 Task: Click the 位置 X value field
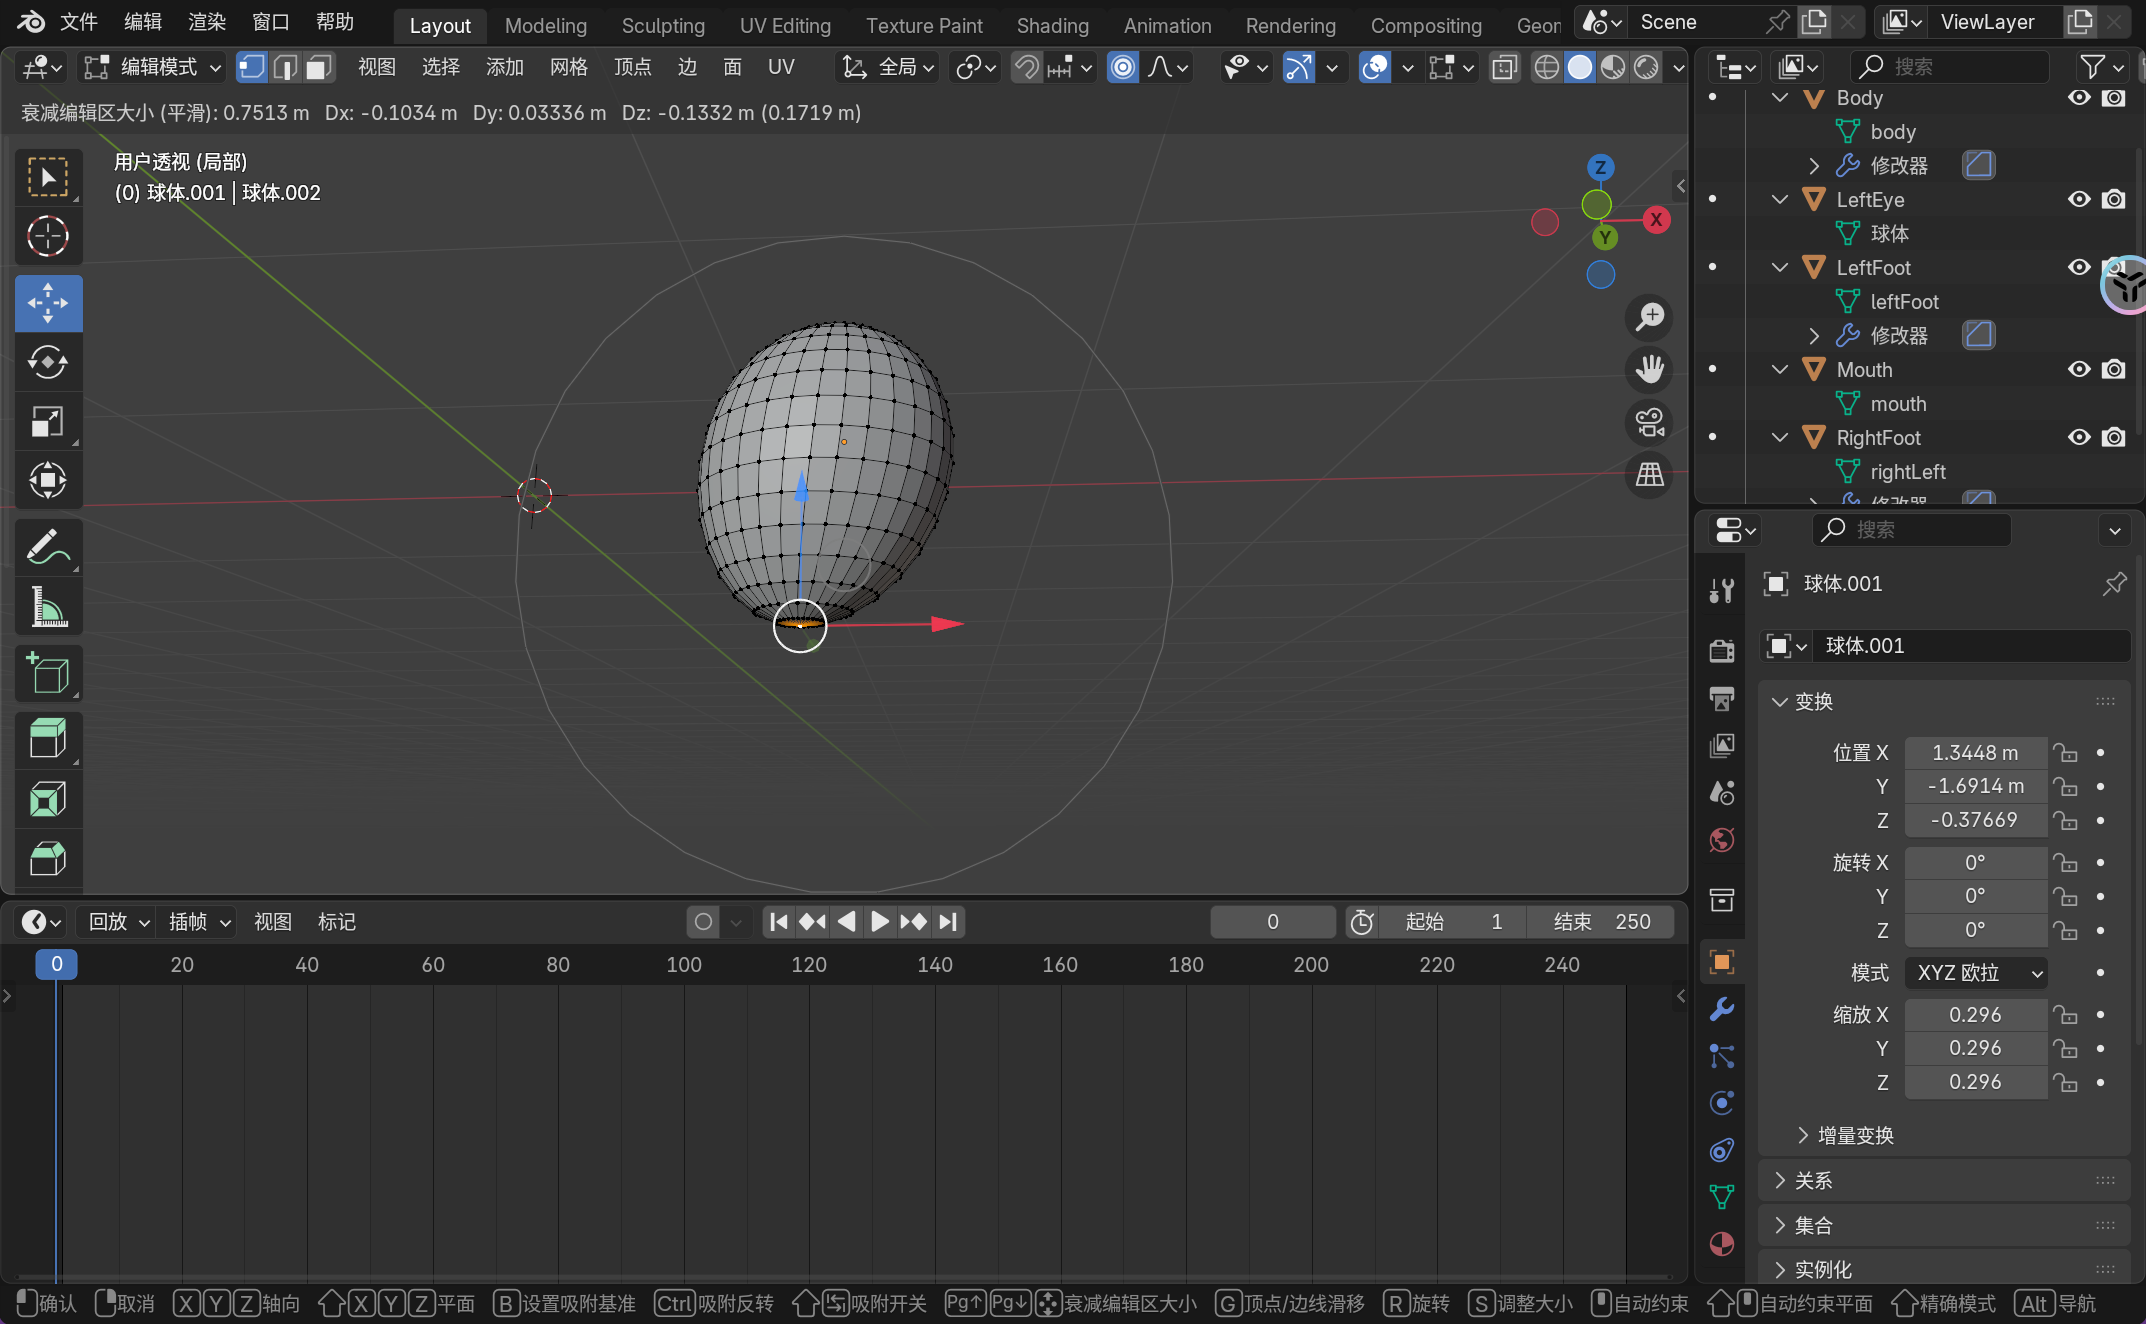point(1975,752)
